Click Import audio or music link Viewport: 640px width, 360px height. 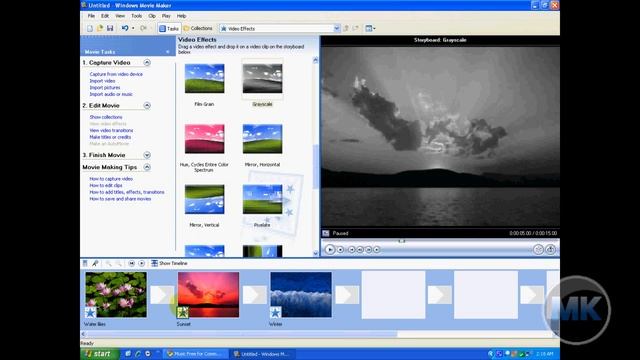(111, 94)
